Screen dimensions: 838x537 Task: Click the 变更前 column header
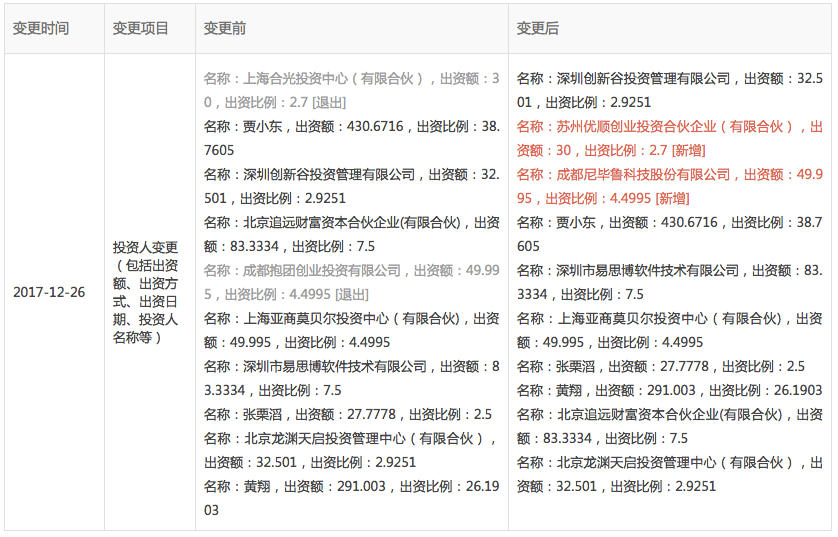pyautogui.click(x=352, y=28)
